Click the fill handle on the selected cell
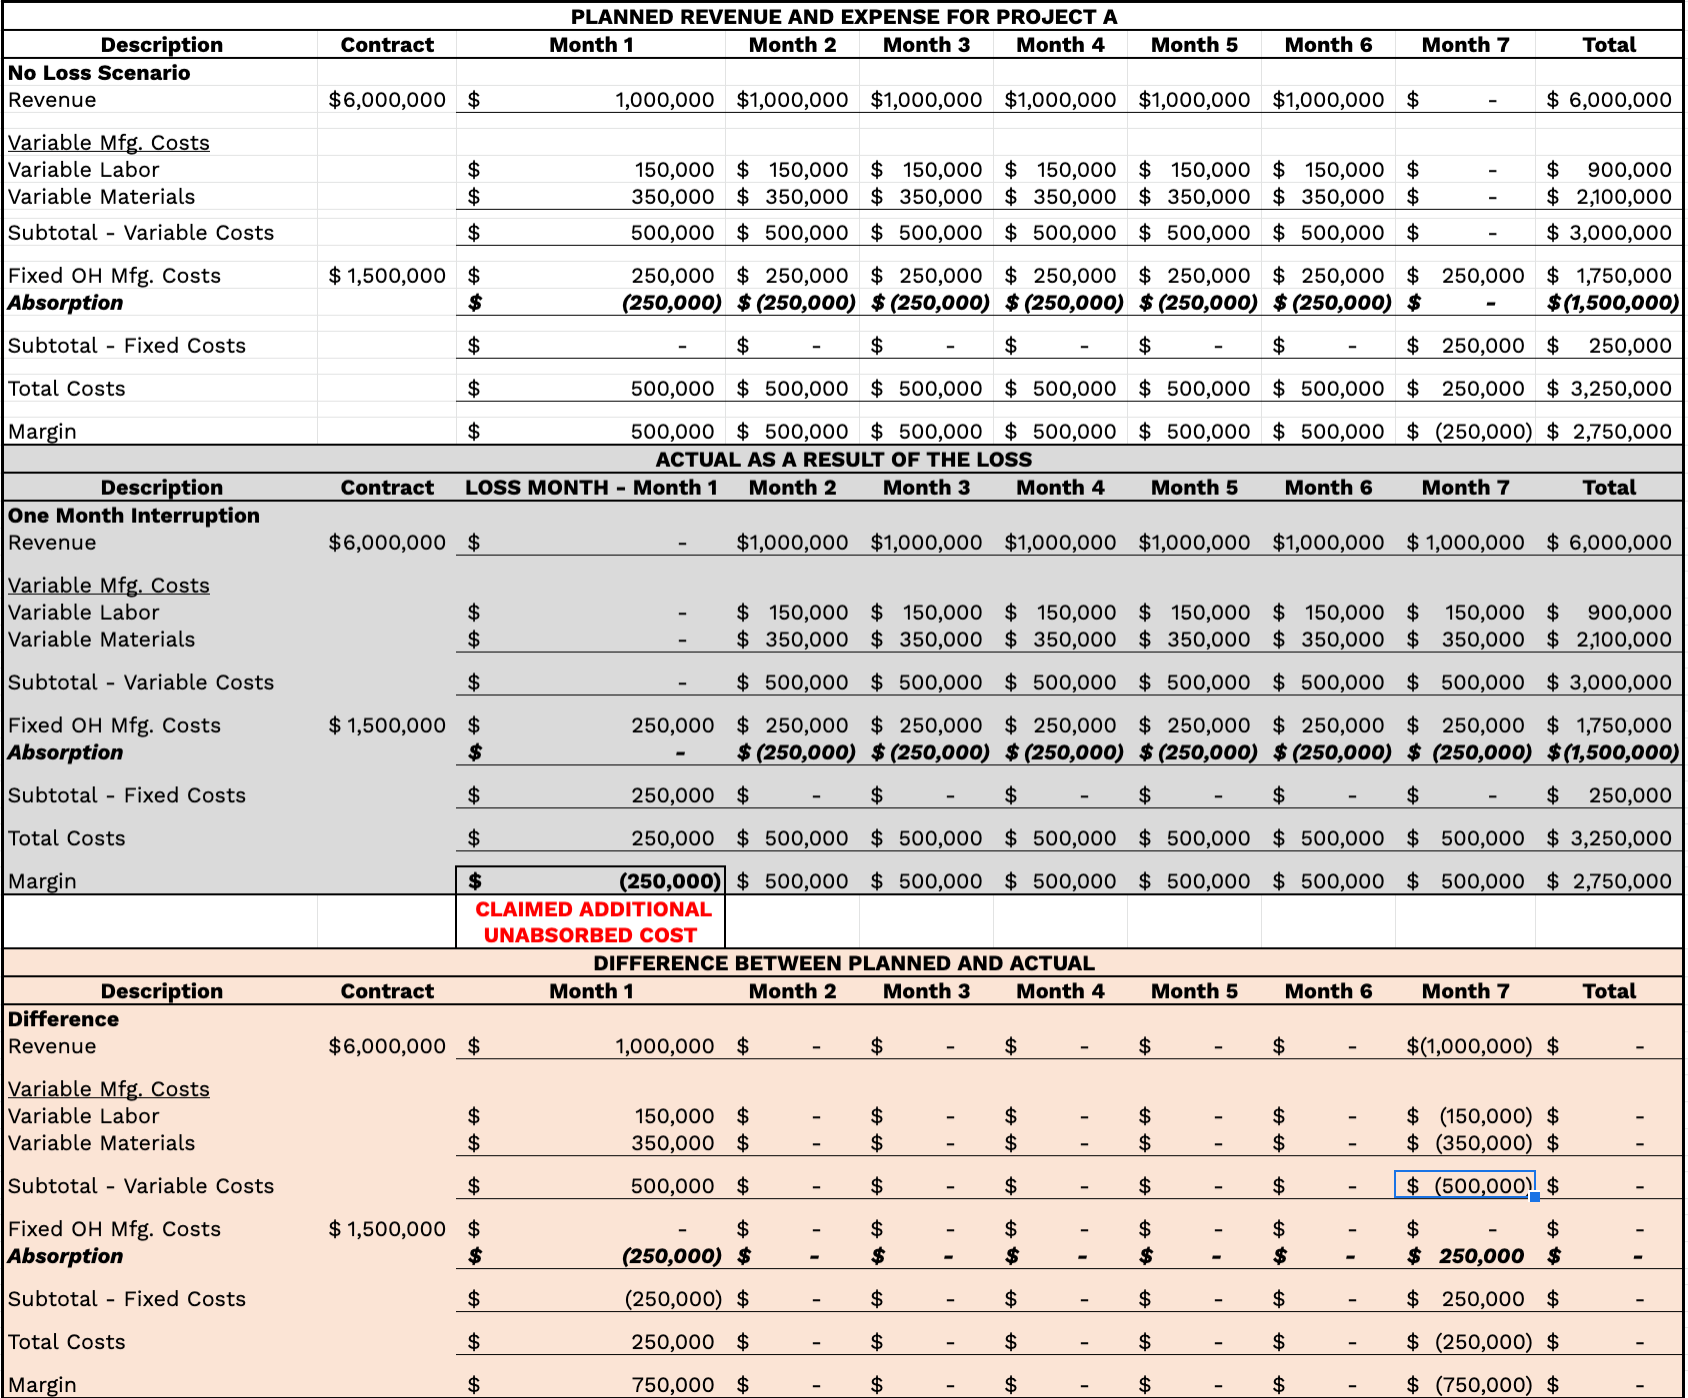This screenshot has width=1688, height=1398. (1535, 1197)
